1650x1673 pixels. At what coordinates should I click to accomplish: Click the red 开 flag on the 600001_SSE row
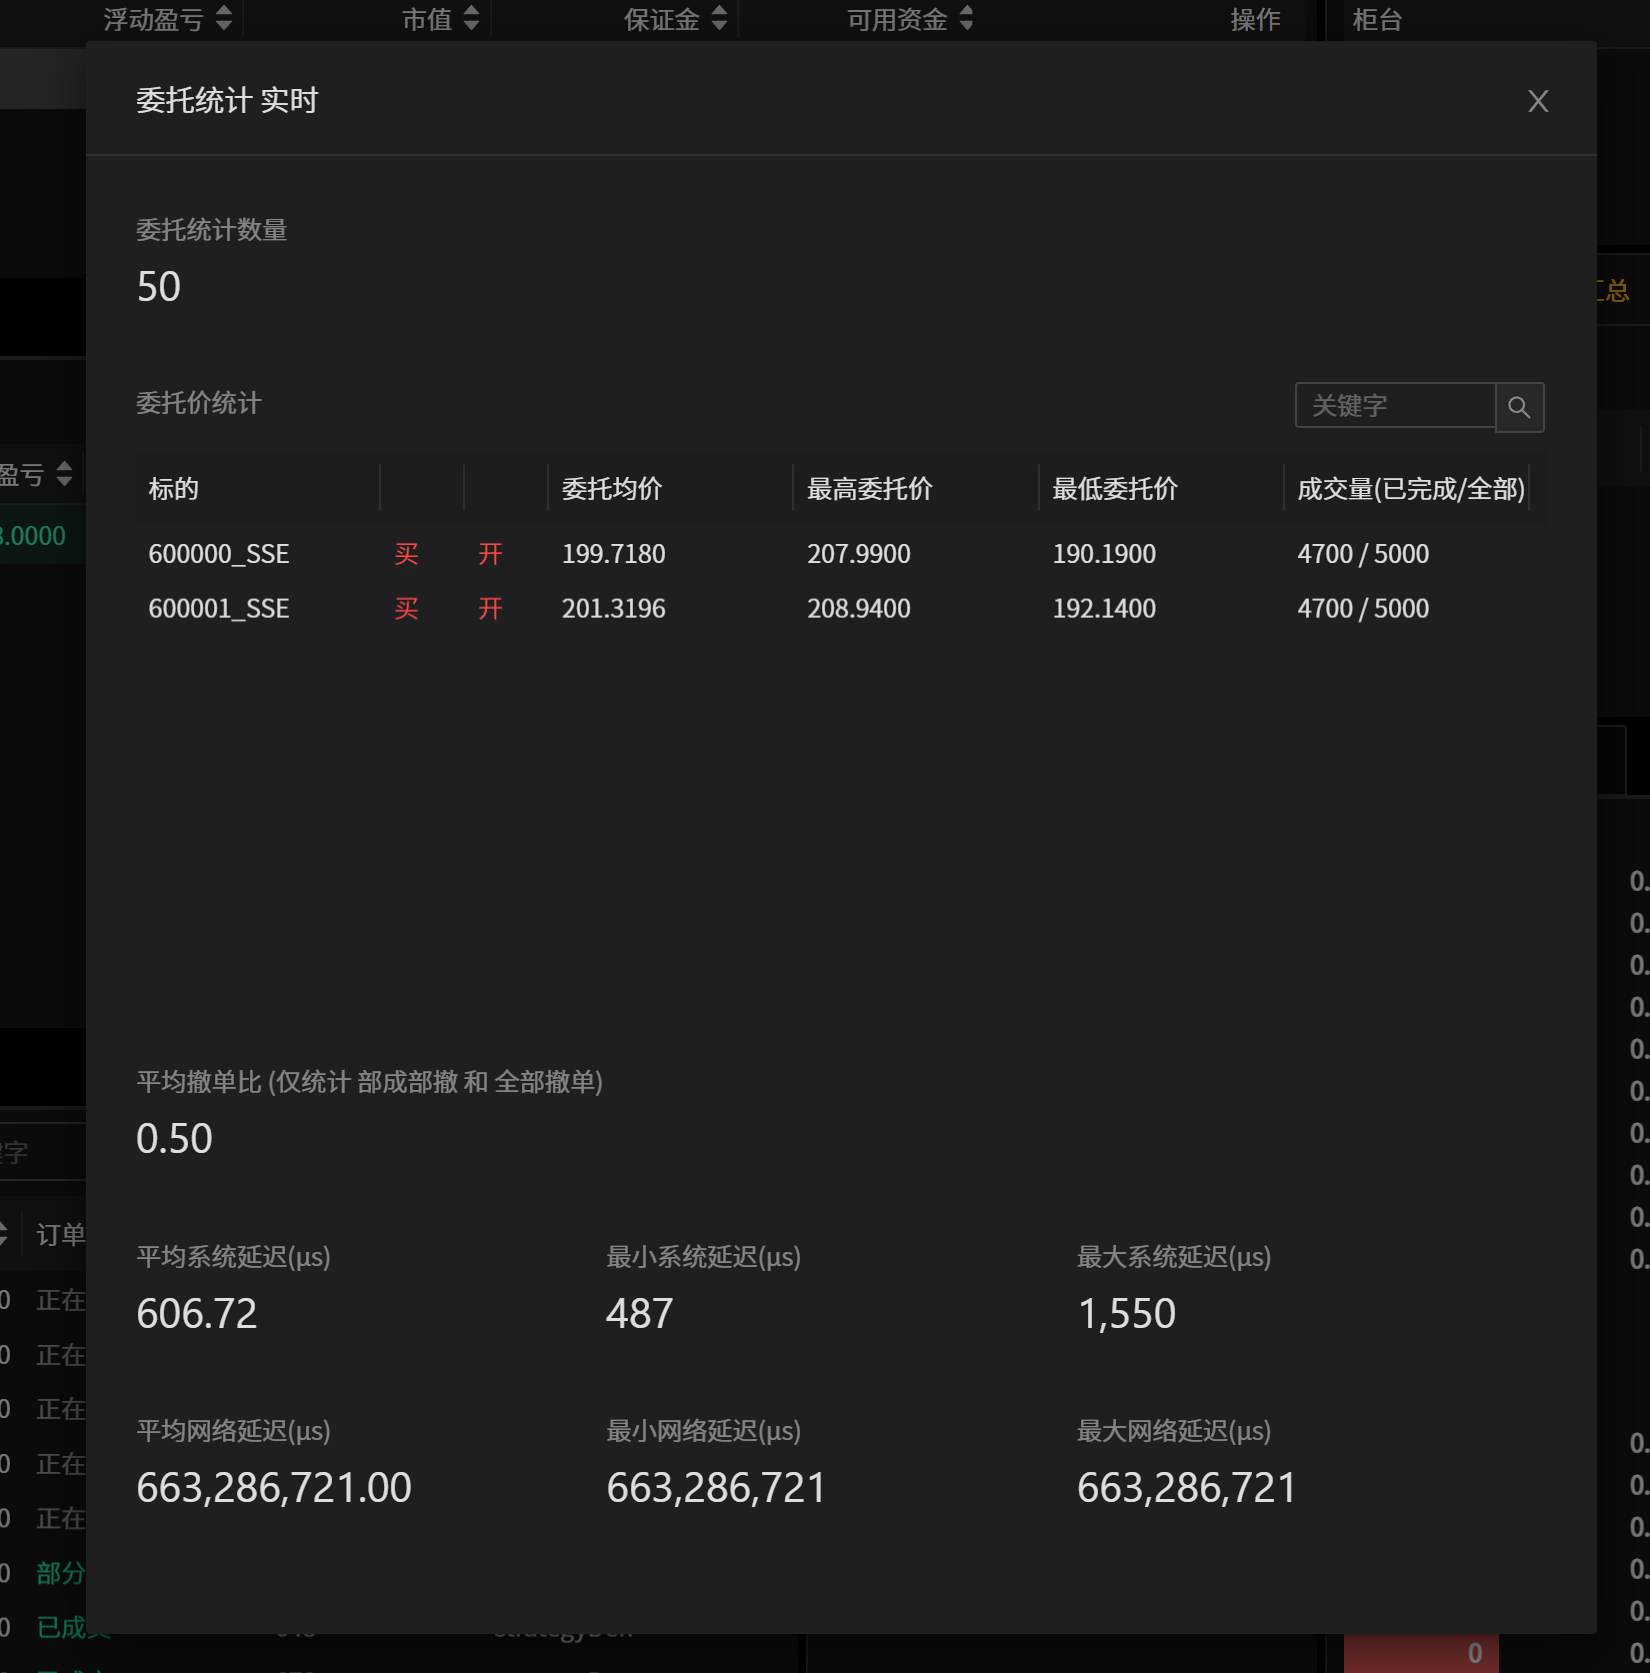(x=490, y=609)
